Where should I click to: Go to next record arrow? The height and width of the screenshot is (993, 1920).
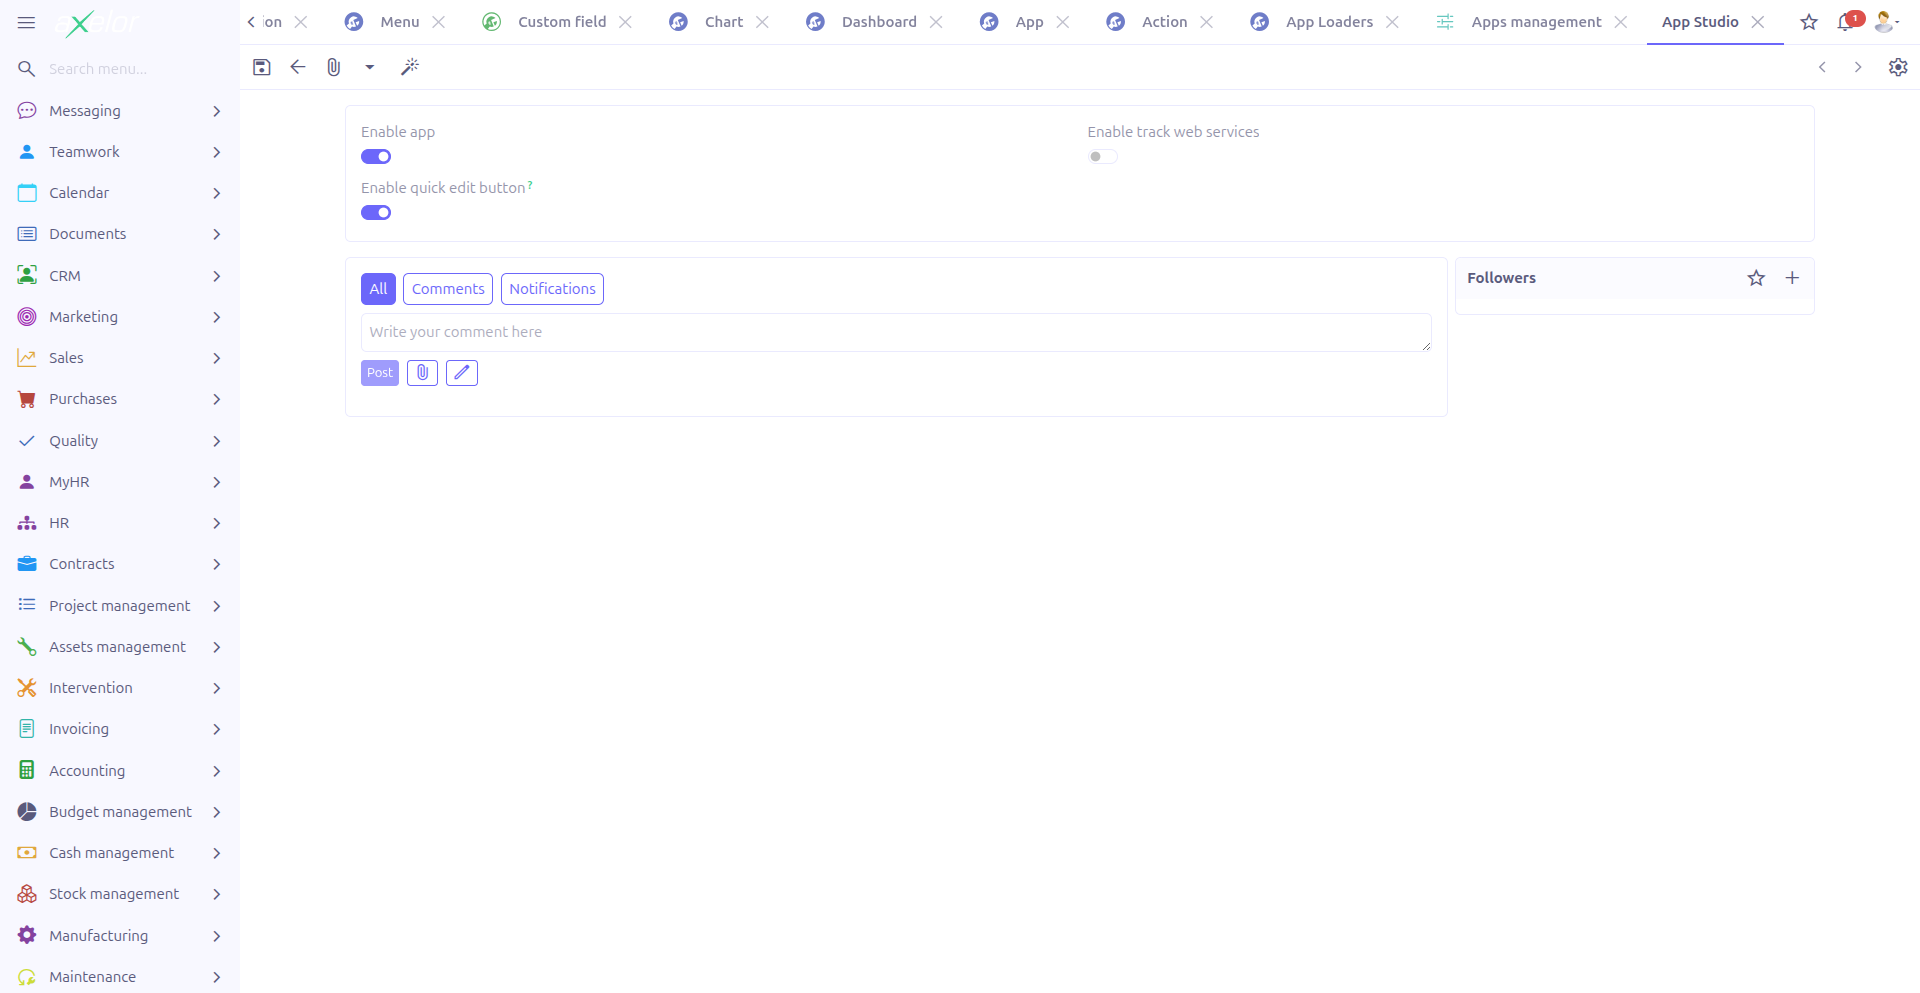(x=1858, y=67)
